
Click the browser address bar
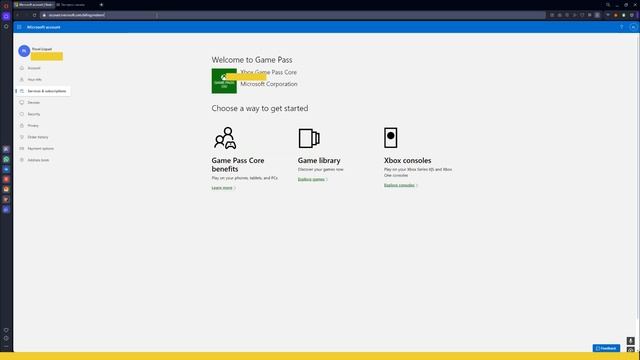point(292,15)
